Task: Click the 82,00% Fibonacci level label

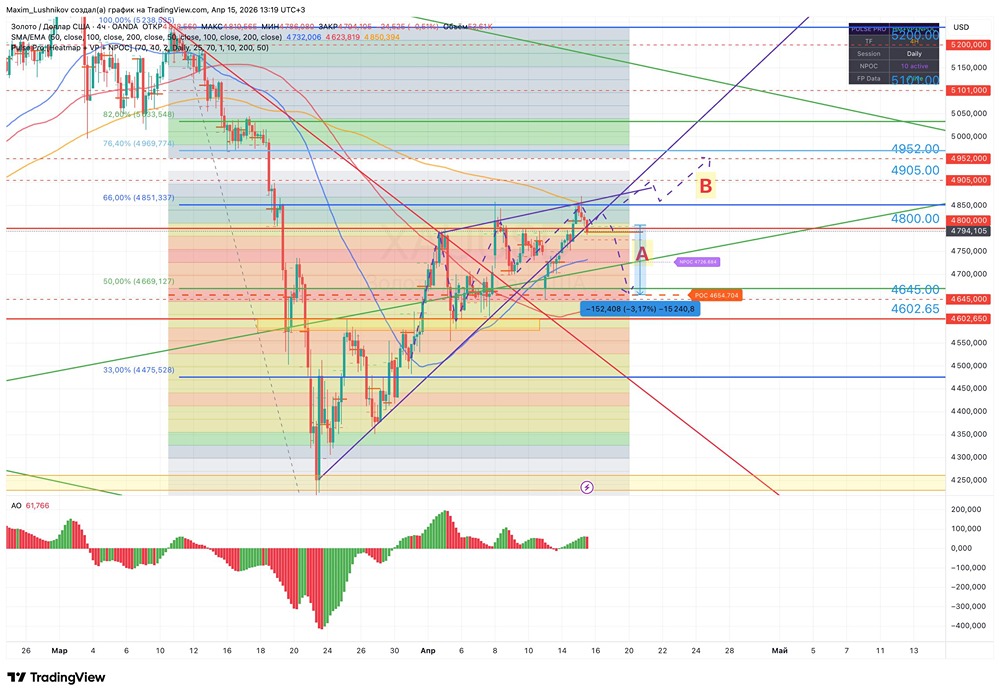Action: pos(138,114)
